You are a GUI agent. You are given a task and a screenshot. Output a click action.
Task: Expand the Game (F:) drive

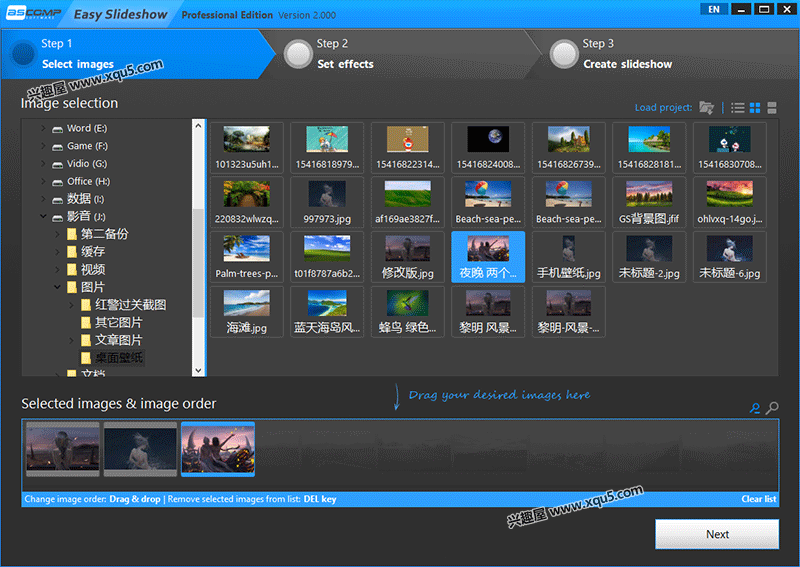click(43, 146)
